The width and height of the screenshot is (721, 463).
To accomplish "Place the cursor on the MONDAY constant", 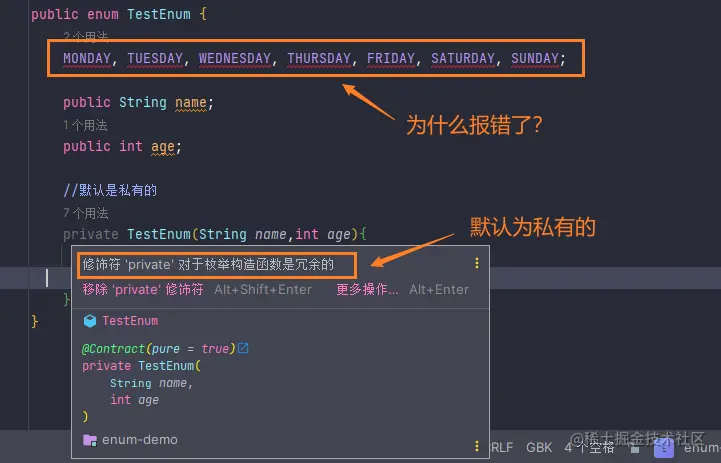I will point(87,58).
